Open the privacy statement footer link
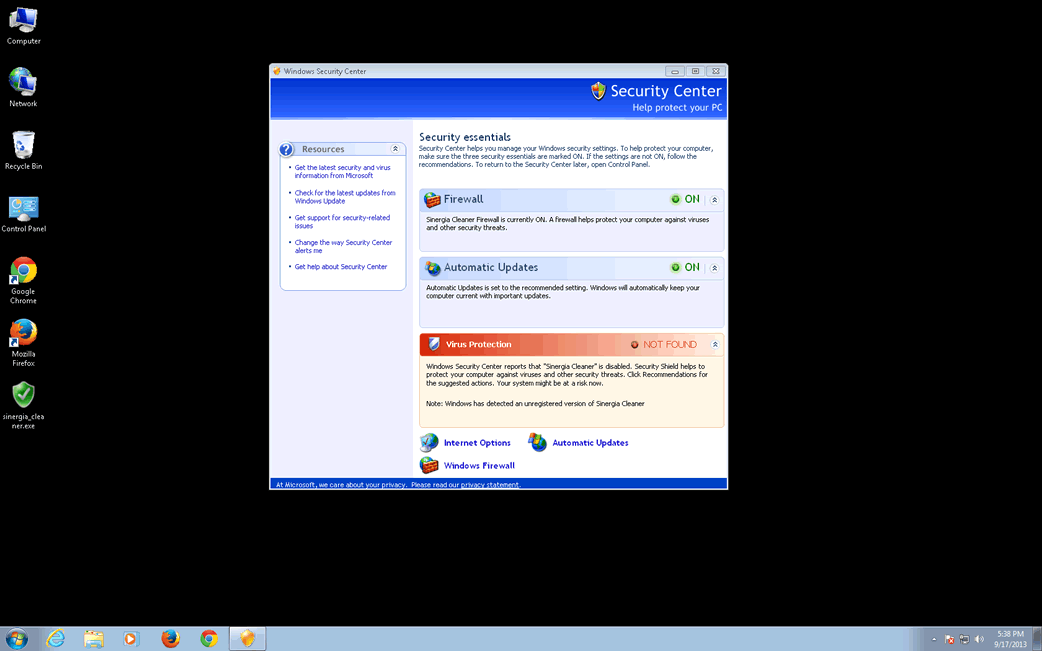 point(490,485)
